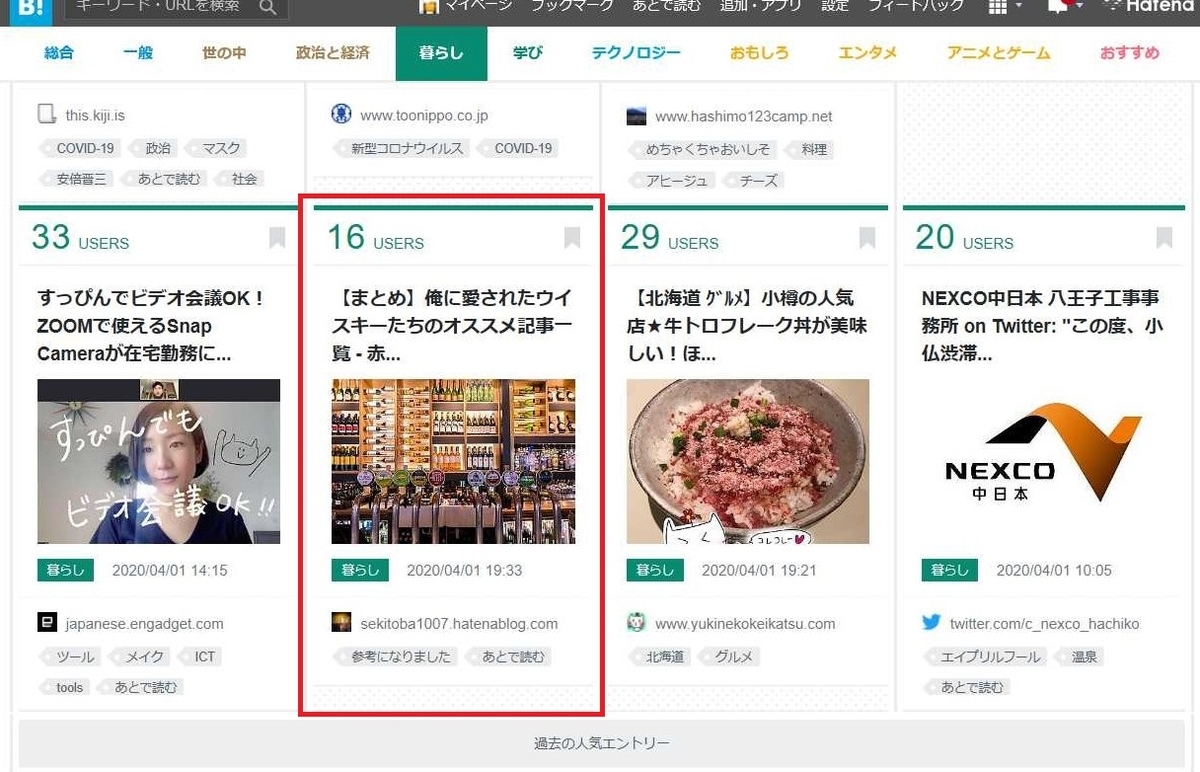This screenshot has width=1200, height=772.
Task: Click the engadget favicon icon
Action: [47, 623]
